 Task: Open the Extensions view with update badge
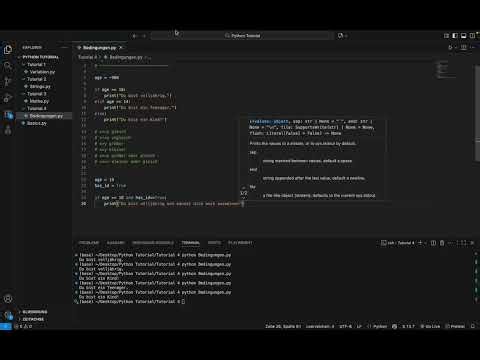[x=8, y=115]
